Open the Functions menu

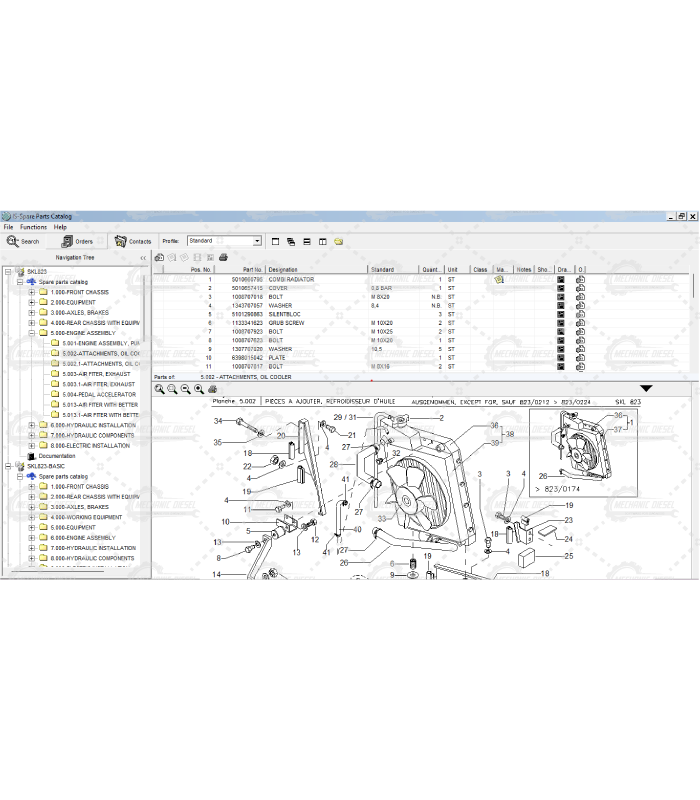pyautogui.click(x=33, y=227)
